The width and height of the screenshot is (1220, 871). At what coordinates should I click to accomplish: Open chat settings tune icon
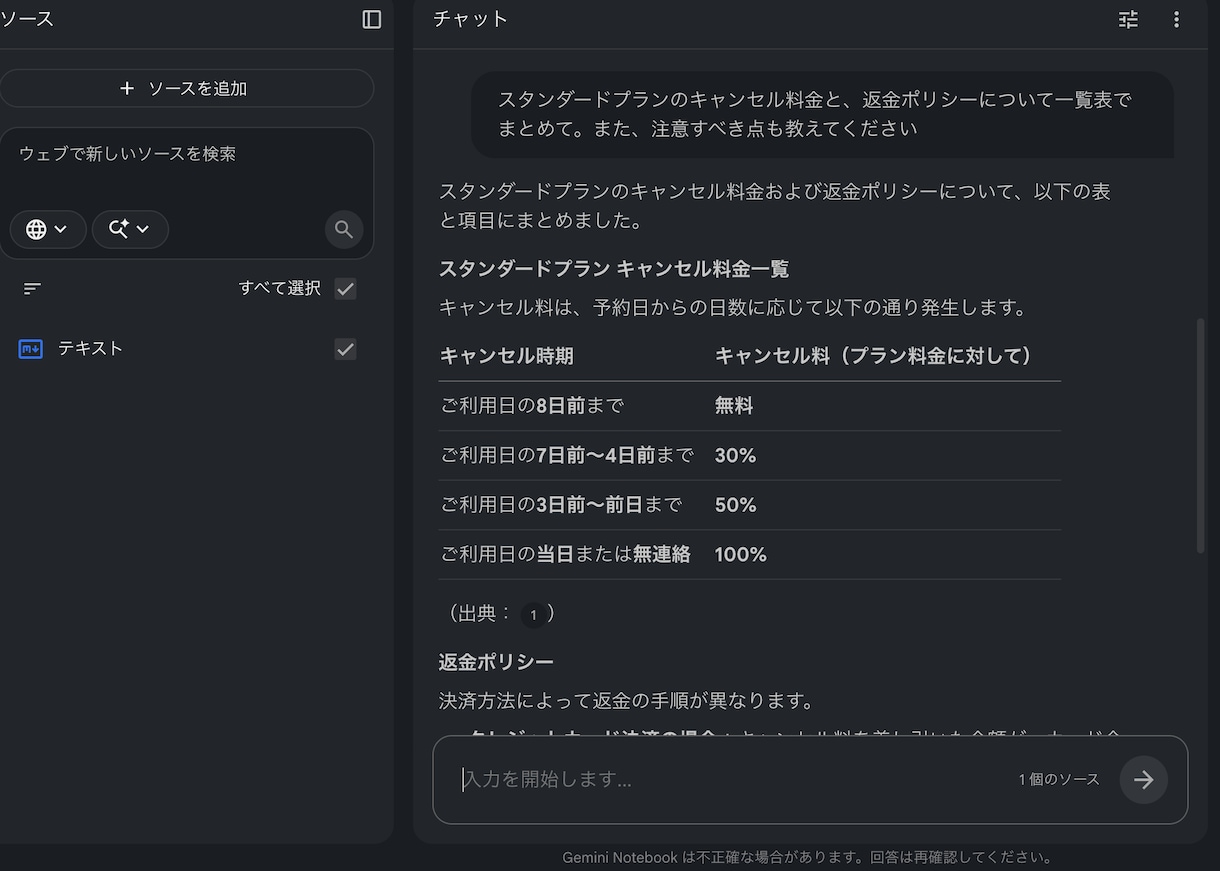(x=1128, y=20)
